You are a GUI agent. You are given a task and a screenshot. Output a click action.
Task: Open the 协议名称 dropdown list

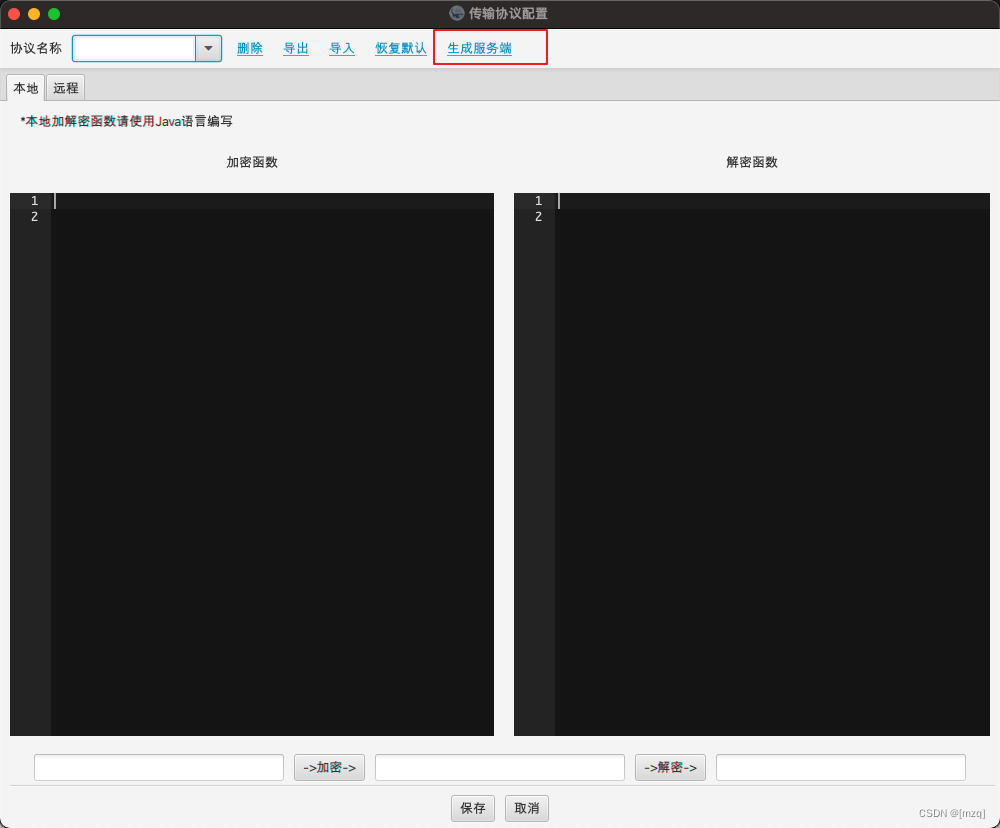[x=208, y=47]
